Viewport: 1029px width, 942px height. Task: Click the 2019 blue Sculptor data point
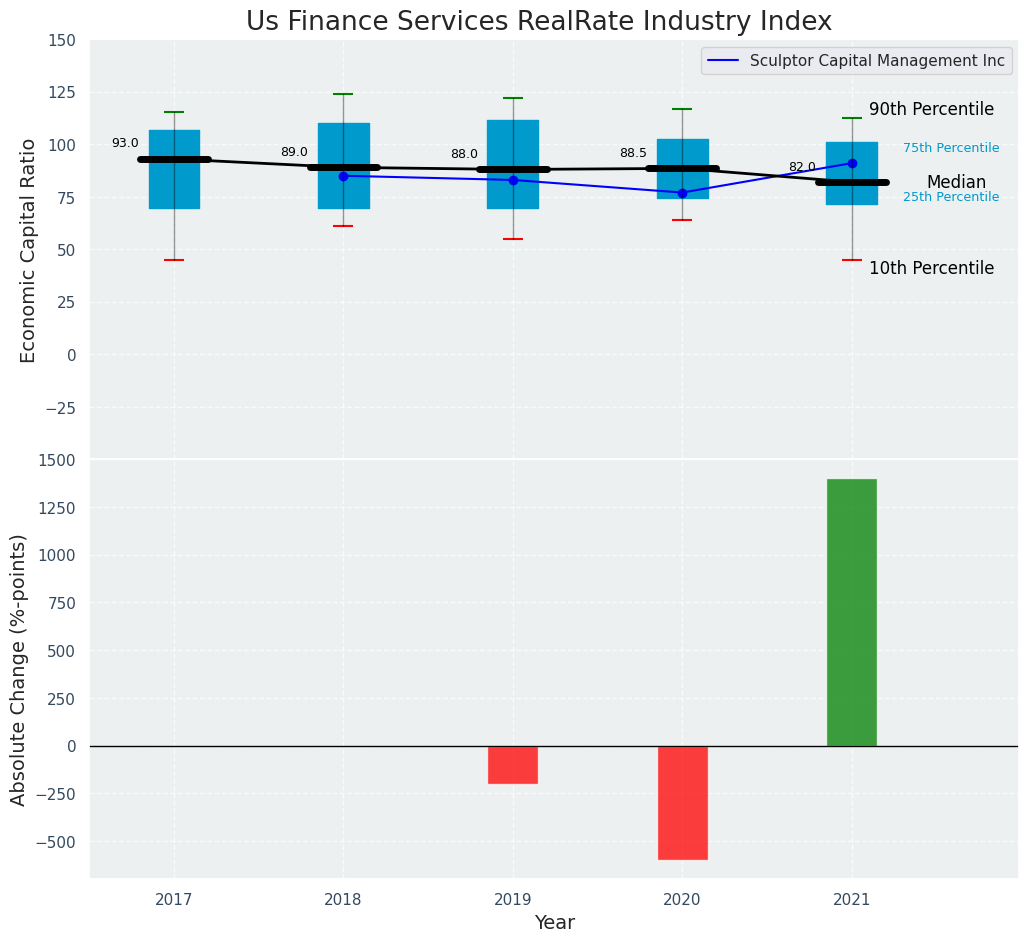(x=513, y=180)
